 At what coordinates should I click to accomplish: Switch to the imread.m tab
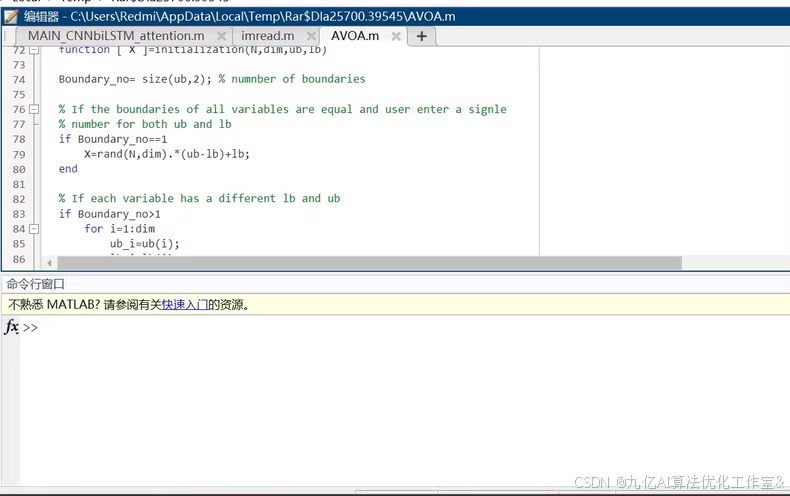pyautogui.click(x=268, y=36)
